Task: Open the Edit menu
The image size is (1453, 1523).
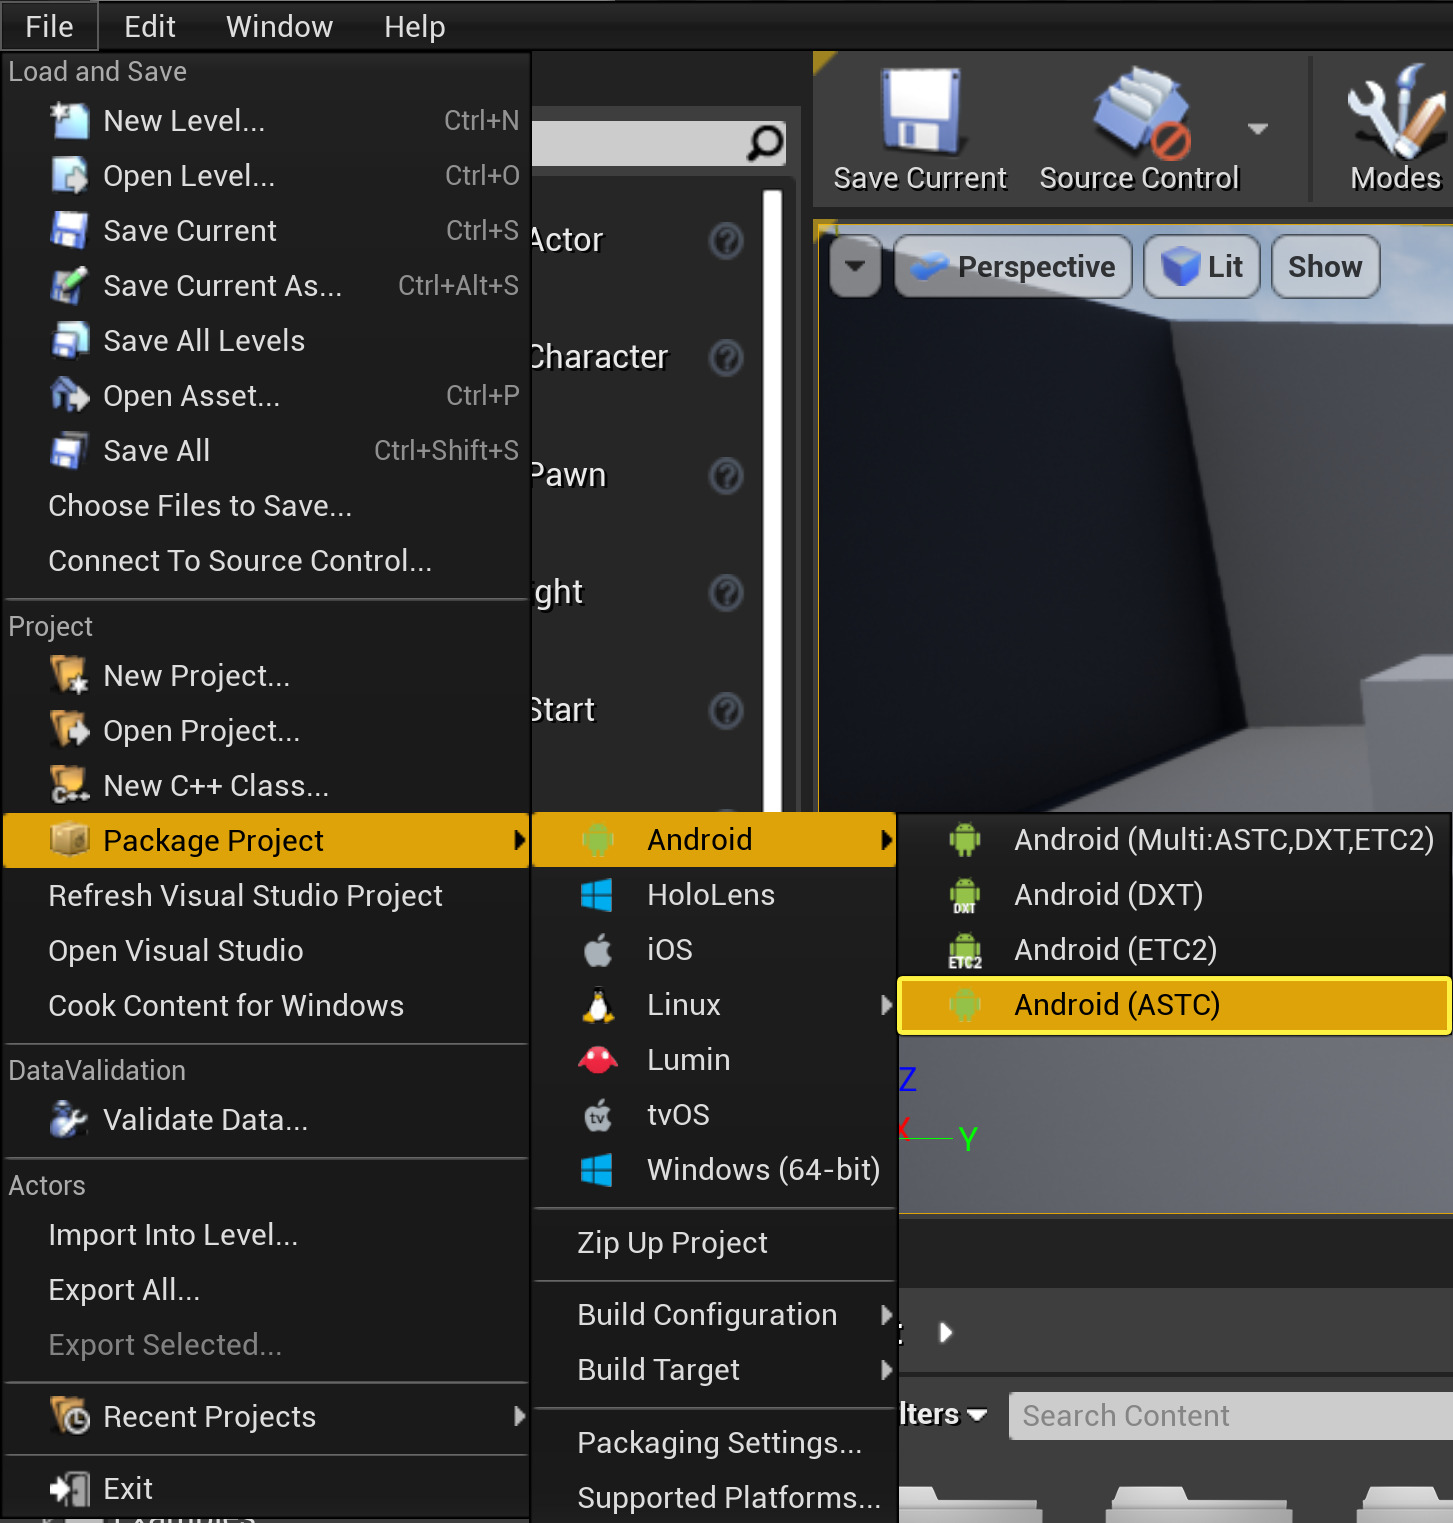Action: [x=148, y=26]
